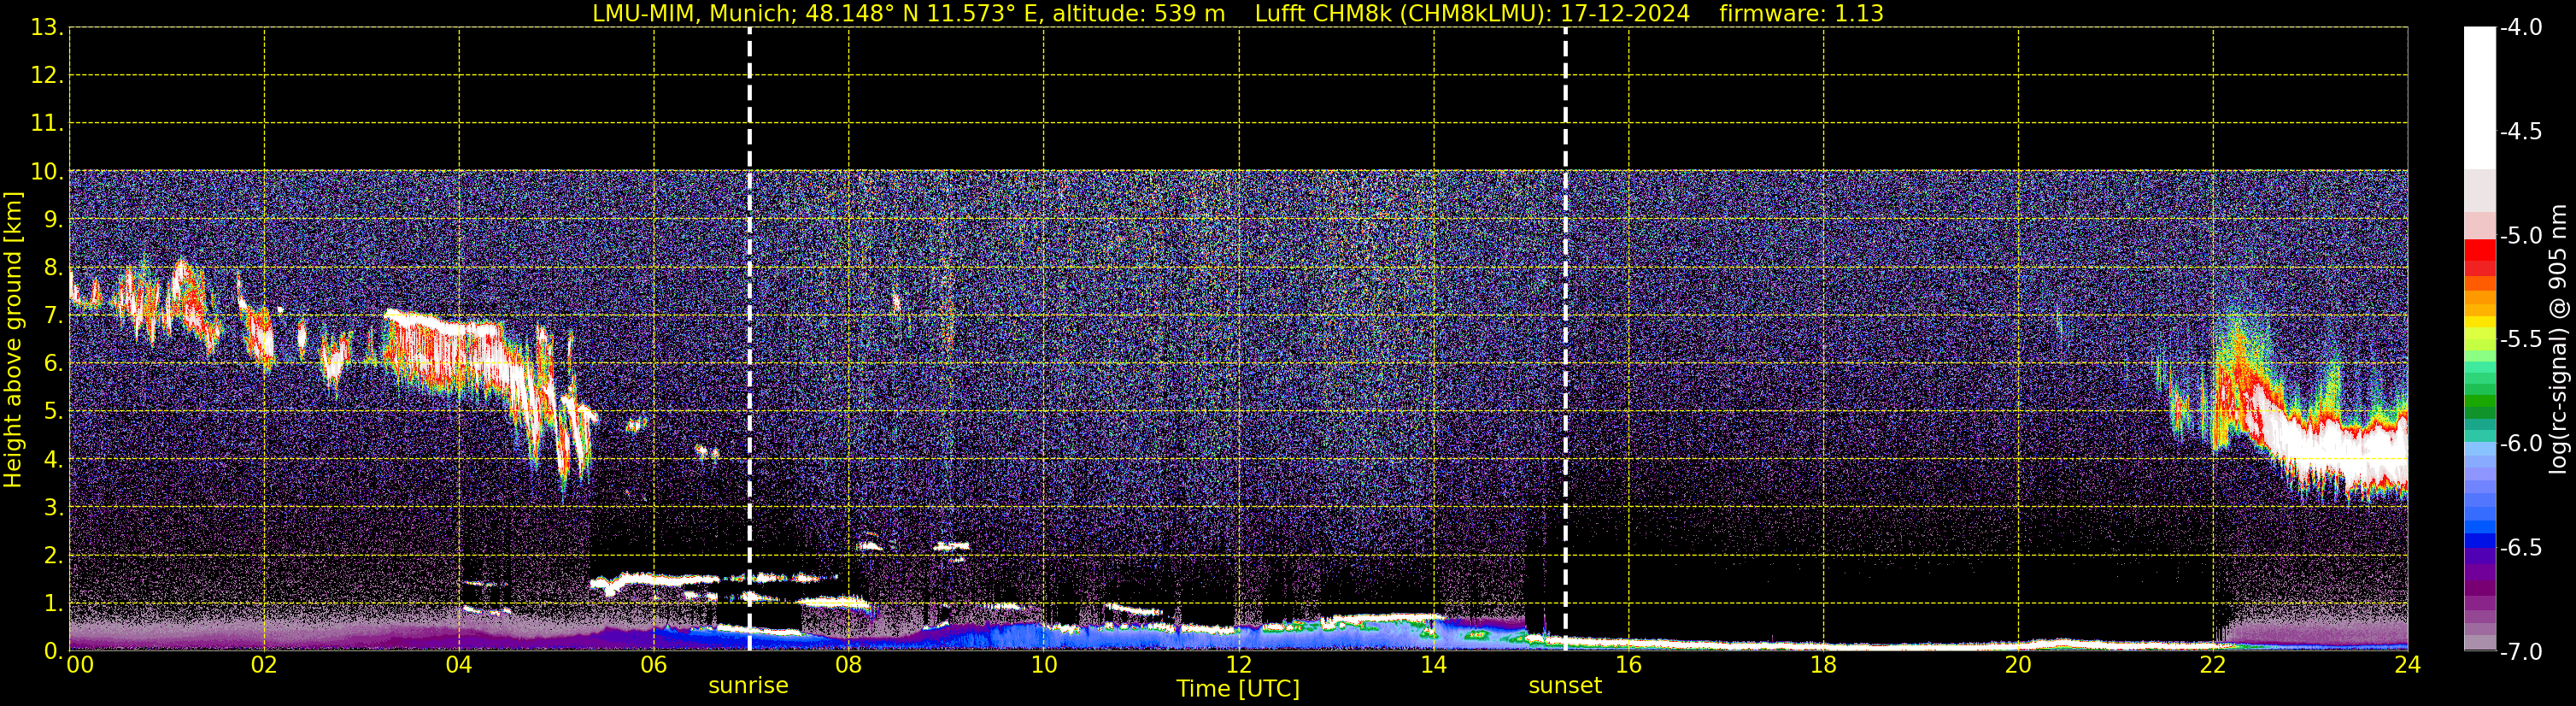
Task: Click the x-axis tick label '16'
Action: click(x=1629, y=666)
